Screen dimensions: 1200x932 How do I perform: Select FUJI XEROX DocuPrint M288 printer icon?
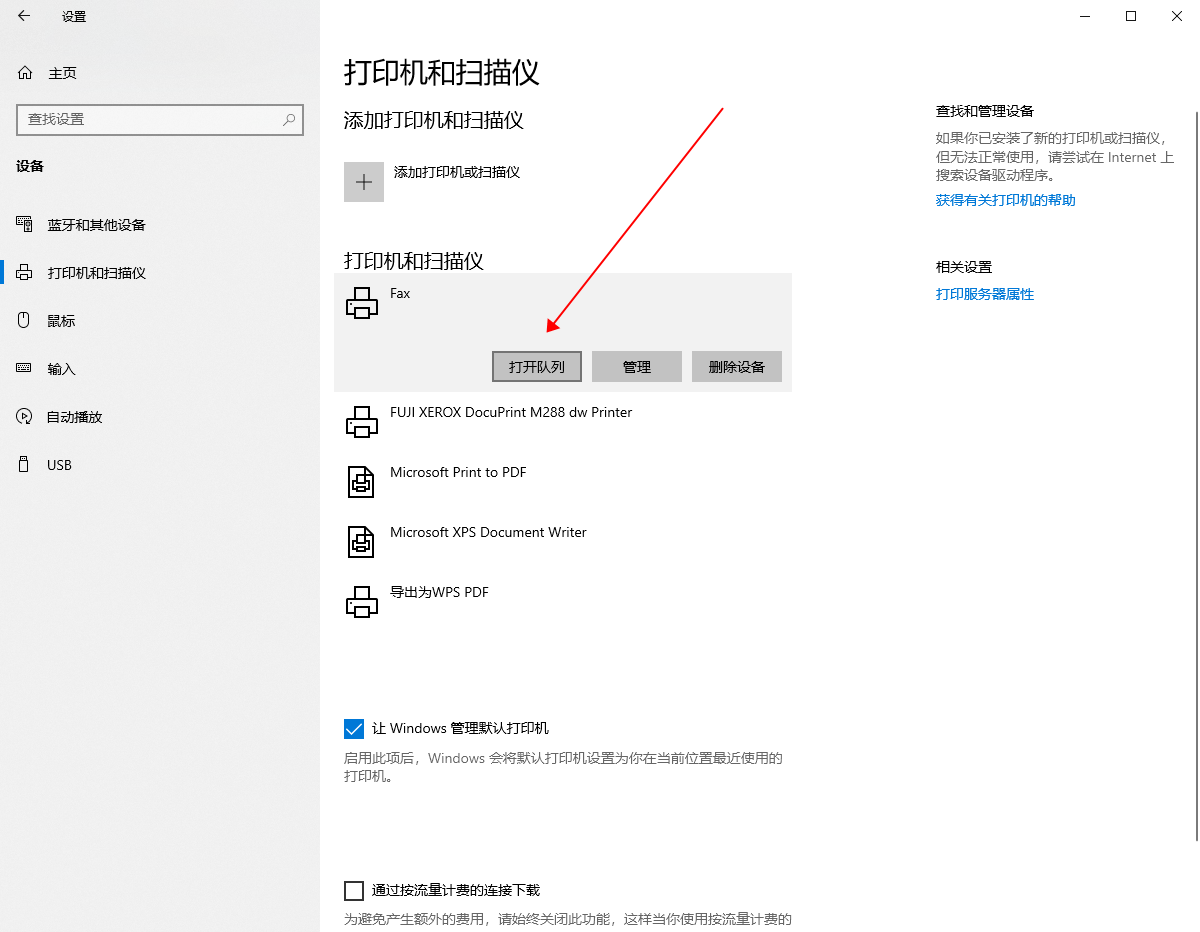tap(362, 421)
